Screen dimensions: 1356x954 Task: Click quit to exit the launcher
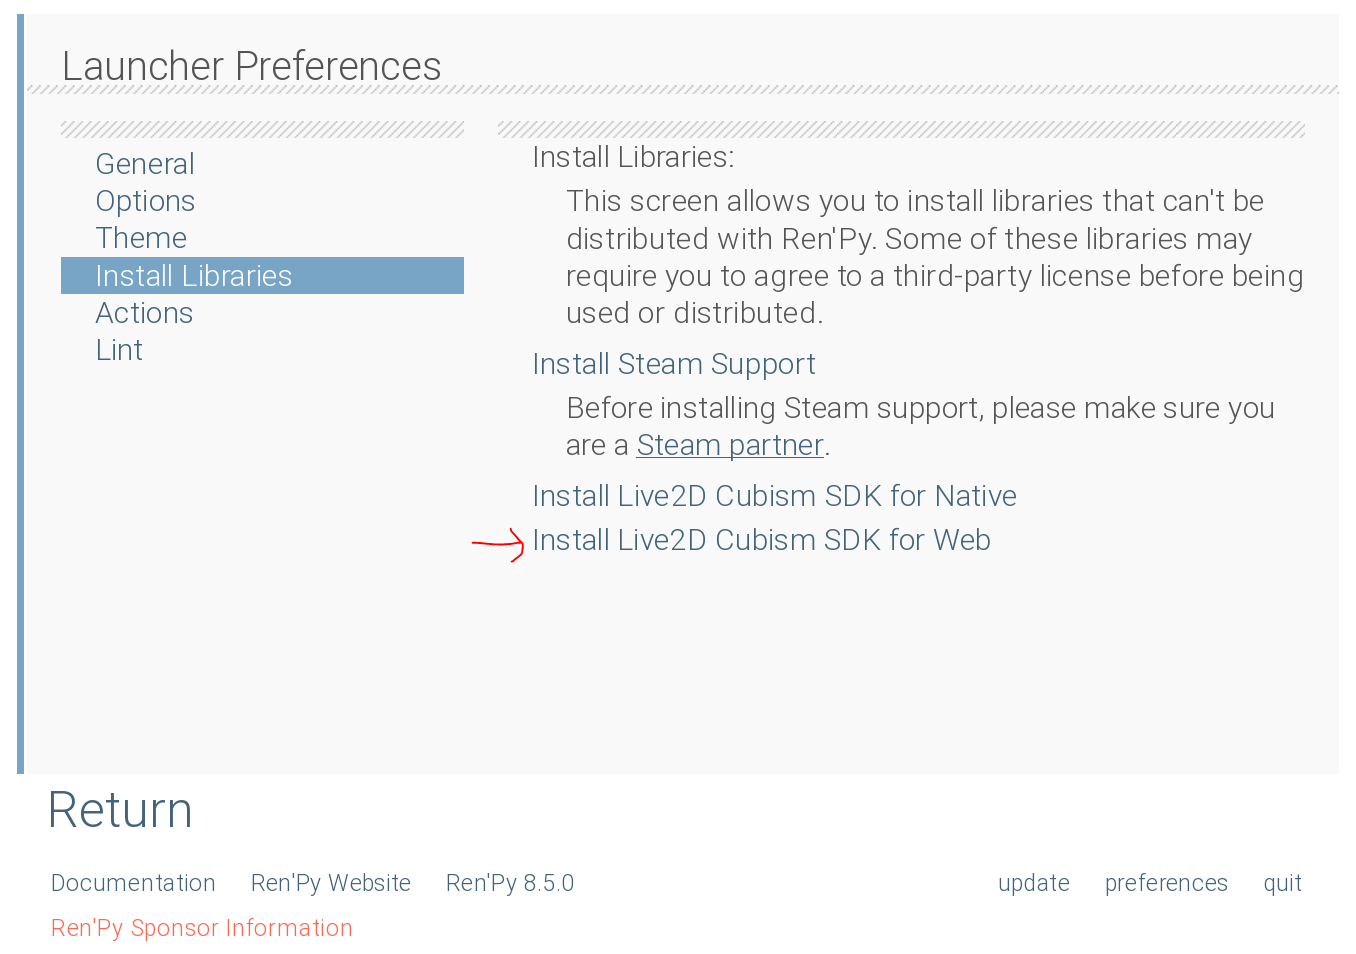(x=1282, y=883)
